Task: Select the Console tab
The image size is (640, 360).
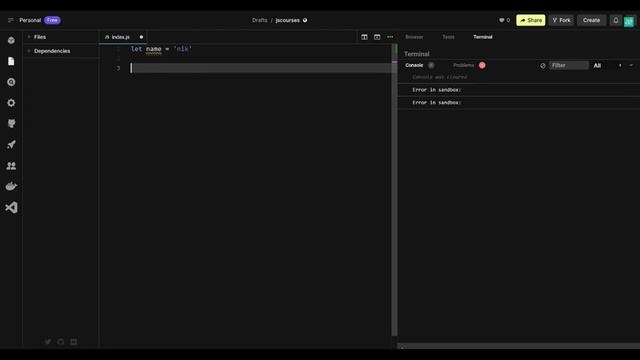Action: (414, 65)
